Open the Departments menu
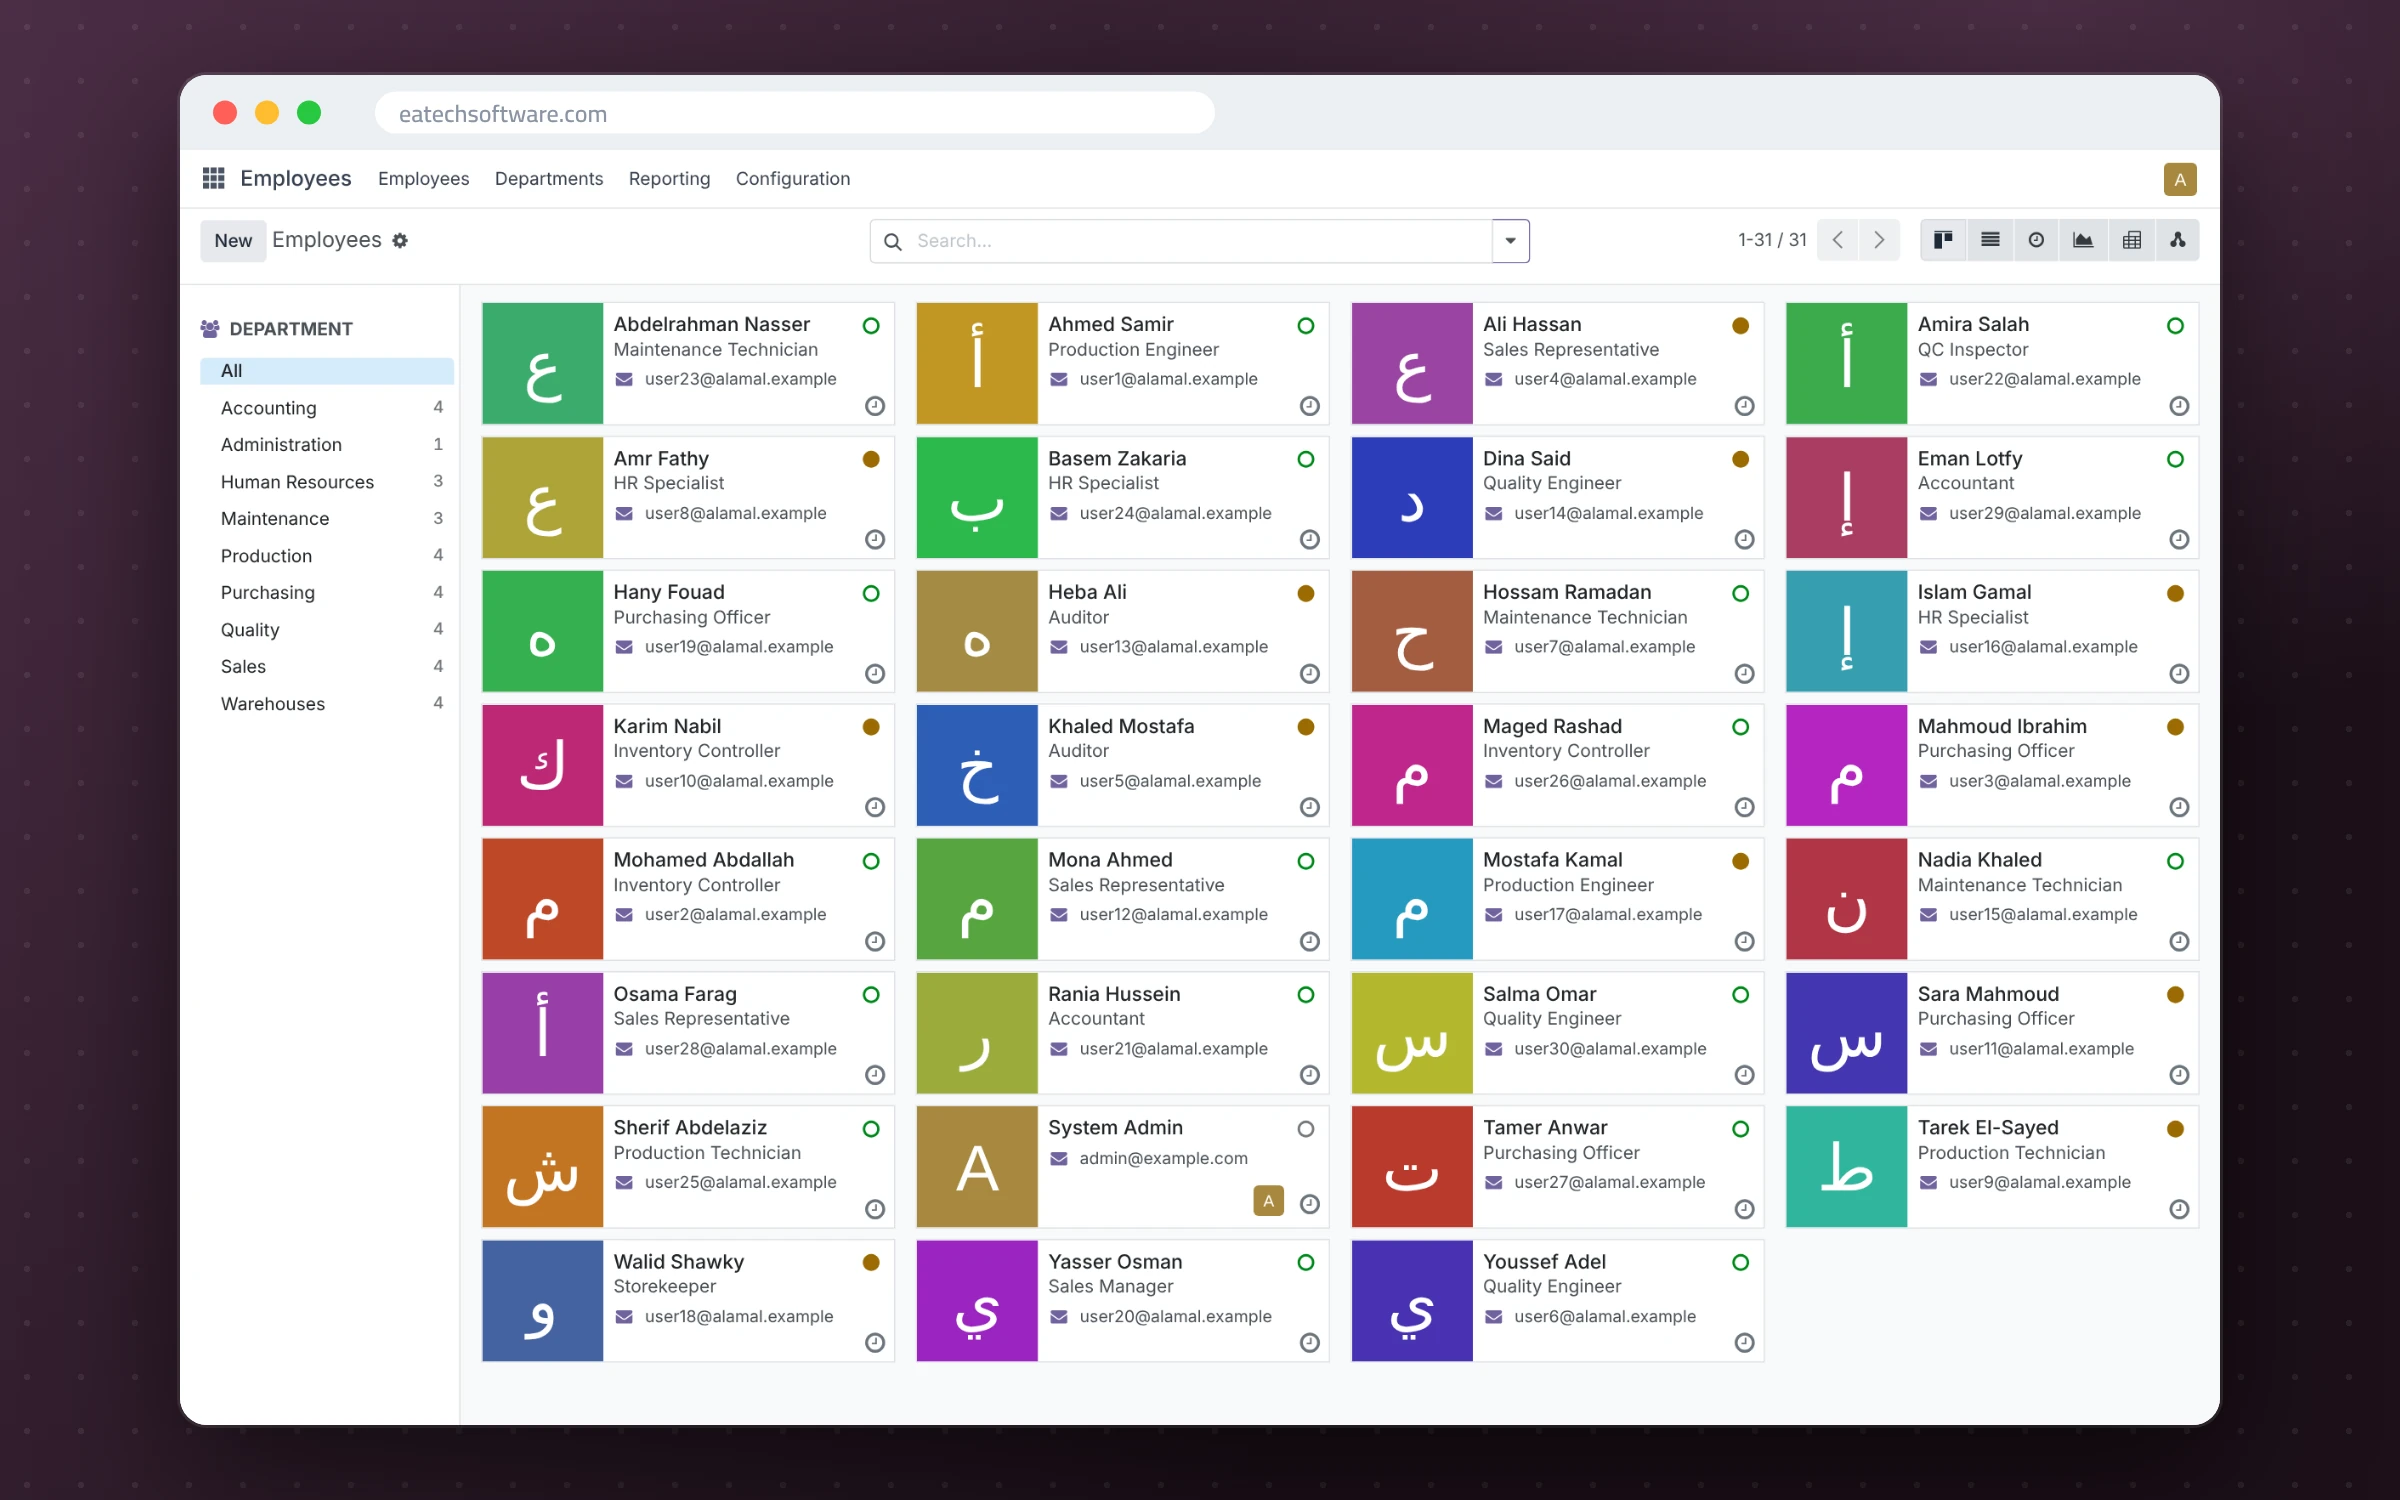 (x=549, y=178)
